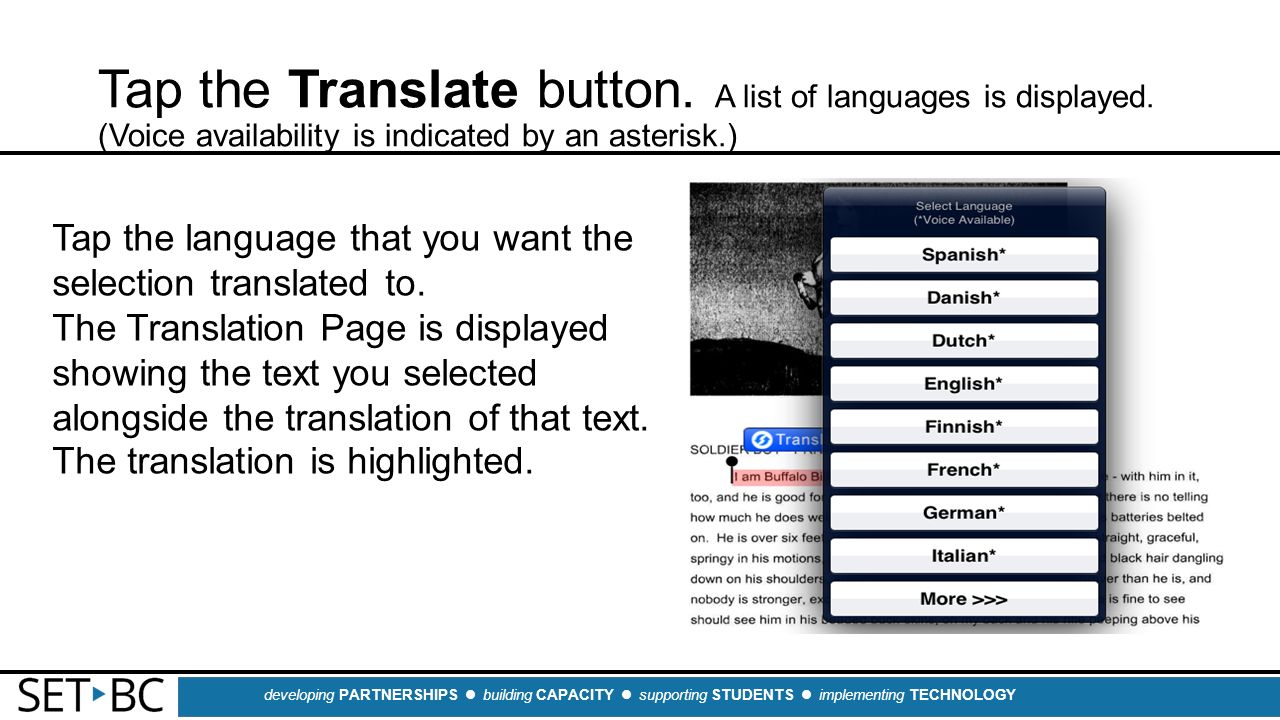The height and width of the screenshot is (720, 1280).
Task: Choose Finnish* from the list
Action: (x=964, y=427)
